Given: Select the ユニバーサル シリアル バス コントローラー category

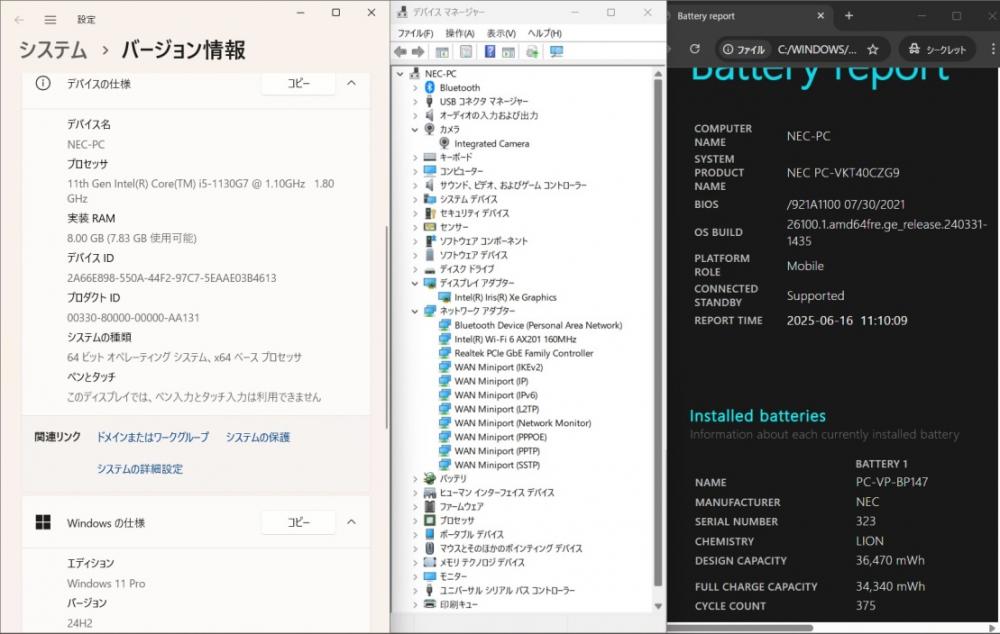Looking at the screenshot, I should coord(506,591).
